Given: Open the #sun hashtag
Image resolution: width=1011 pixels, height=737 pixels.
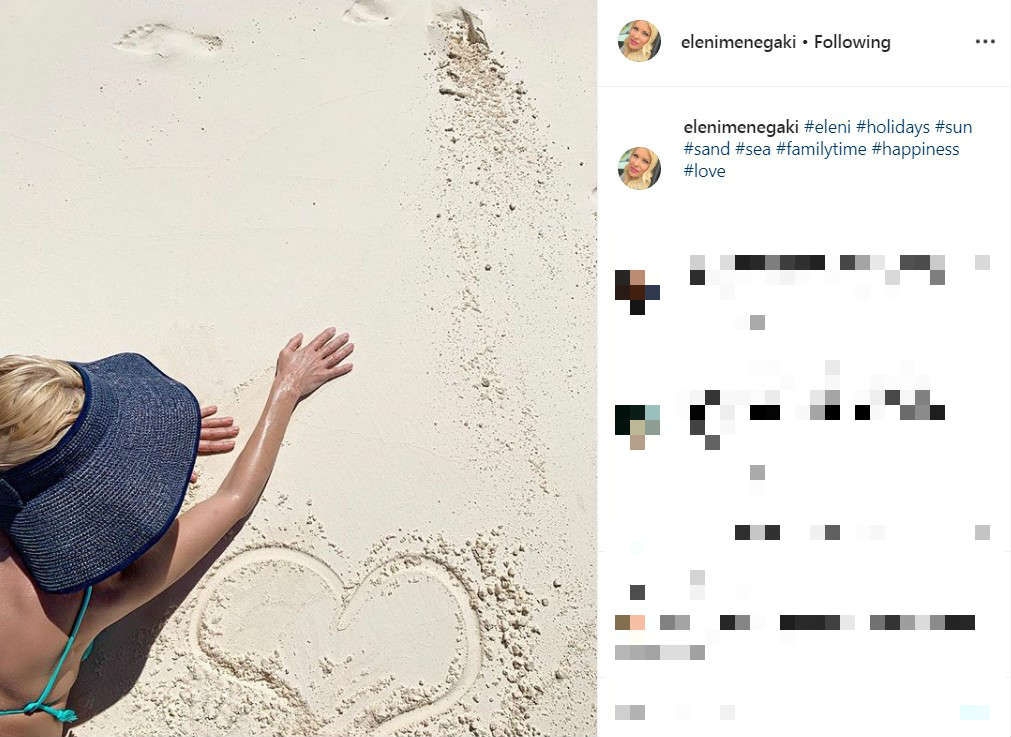Looking at the screenshot, I should click(x=954, y=127).
